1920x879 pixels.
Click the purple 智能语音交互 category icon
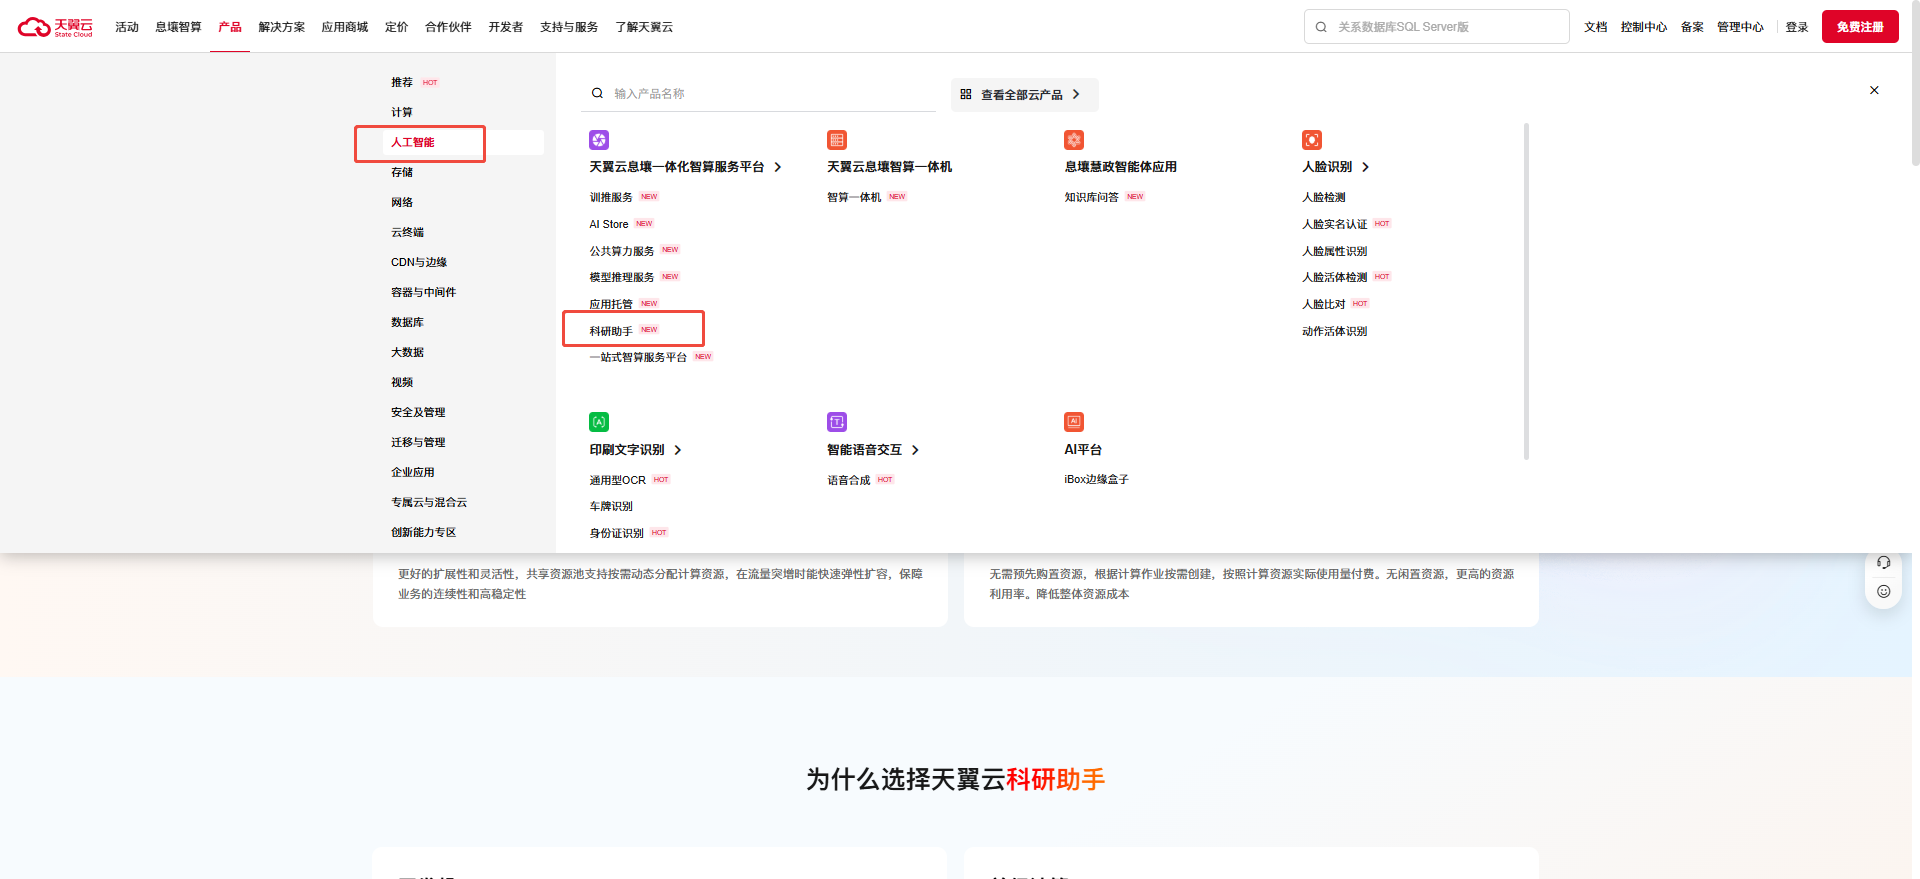coord(837,422)
